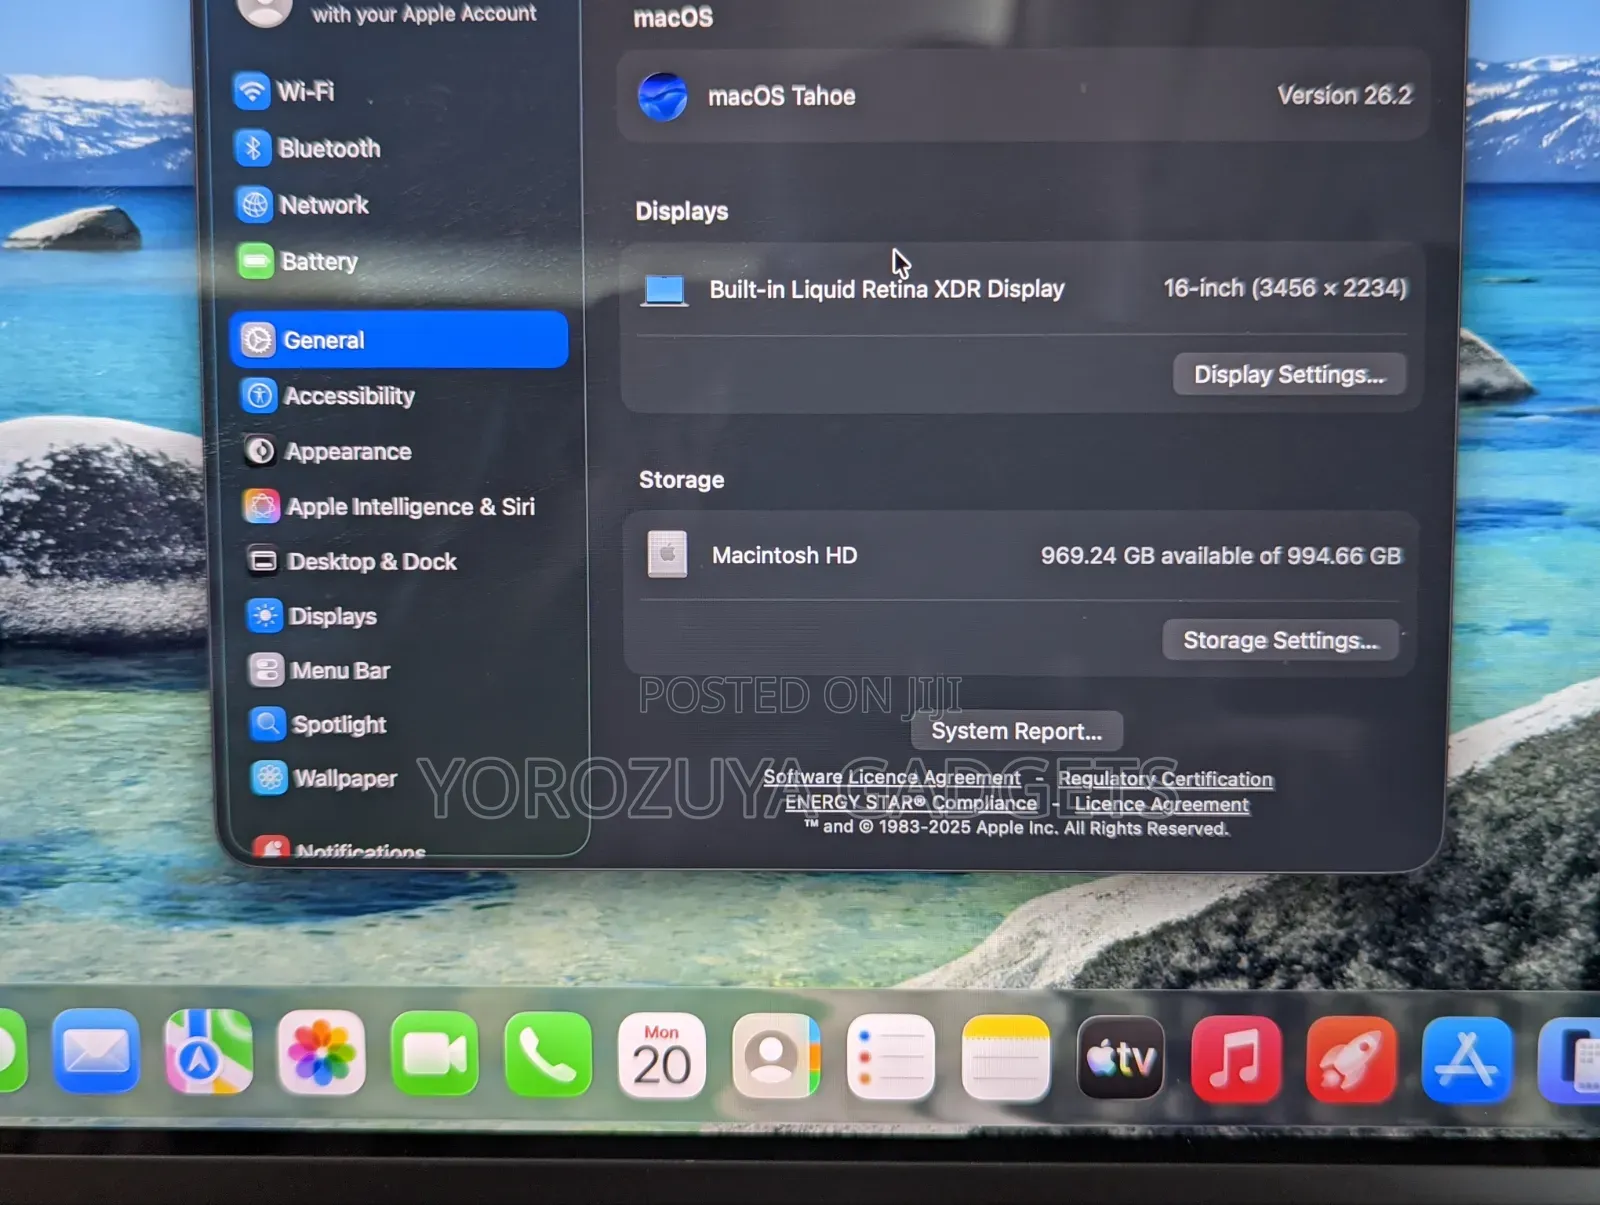The width and height of the screenshot is (1600, 1205).
Task: Select General in the sidebar
Action: click(399, 340)
